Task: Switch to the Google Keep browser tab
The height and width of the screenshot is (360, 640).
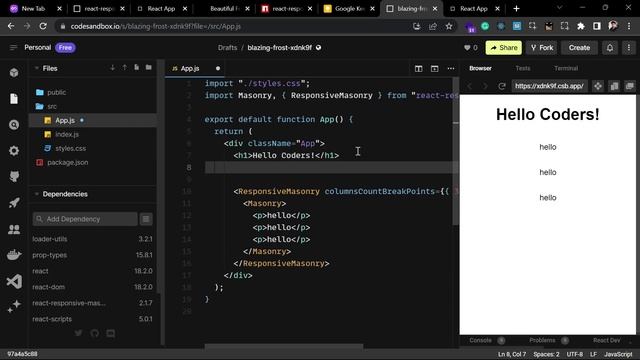Action: point(349,9)
